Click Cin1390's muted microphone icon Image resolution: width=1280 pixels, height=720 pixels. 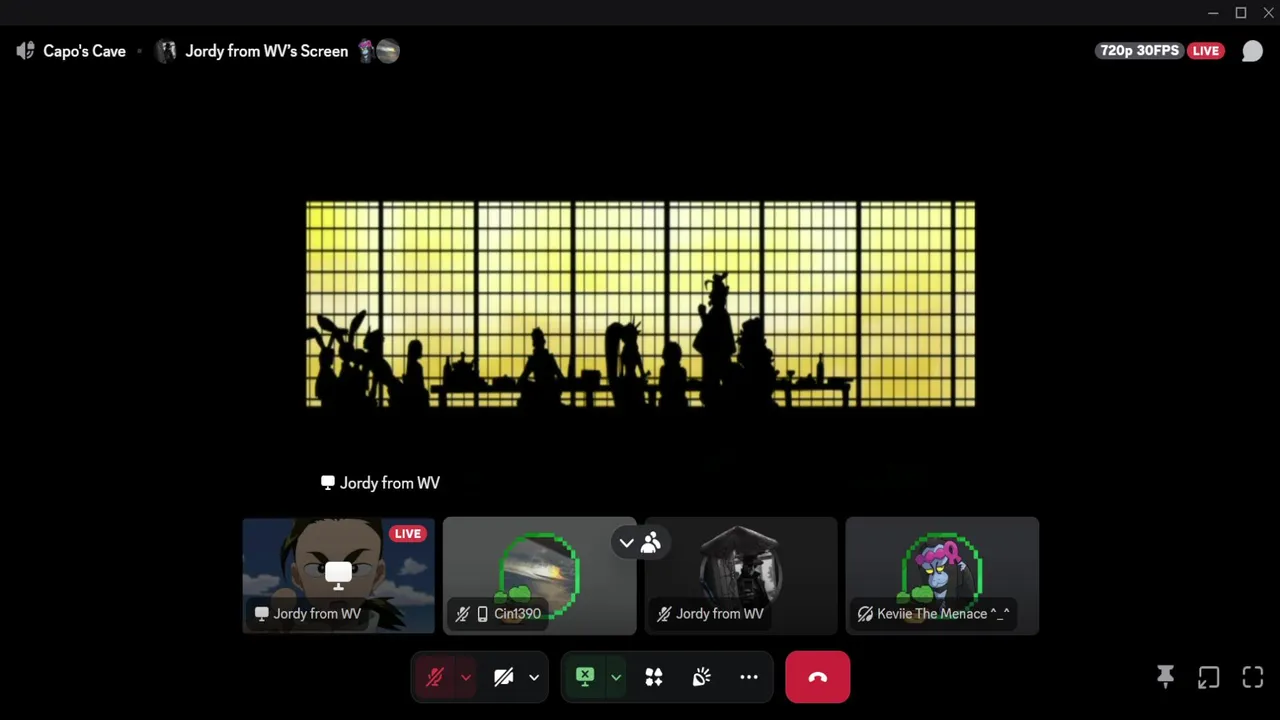click(x=462, y=614)
